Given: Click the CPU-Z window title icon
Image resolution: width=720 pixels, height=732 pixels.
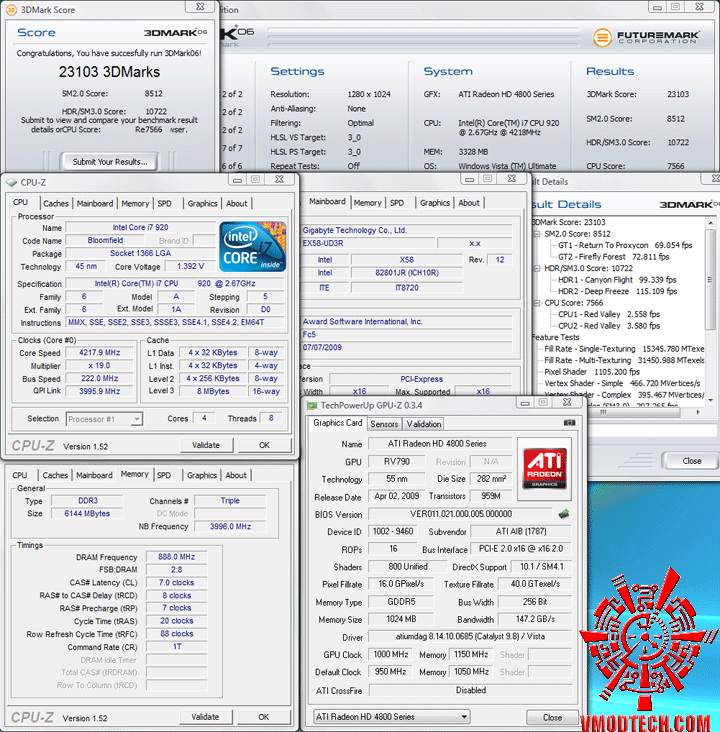Looking at the screenshot, I should pyautogui.click(x=12, y=183).
